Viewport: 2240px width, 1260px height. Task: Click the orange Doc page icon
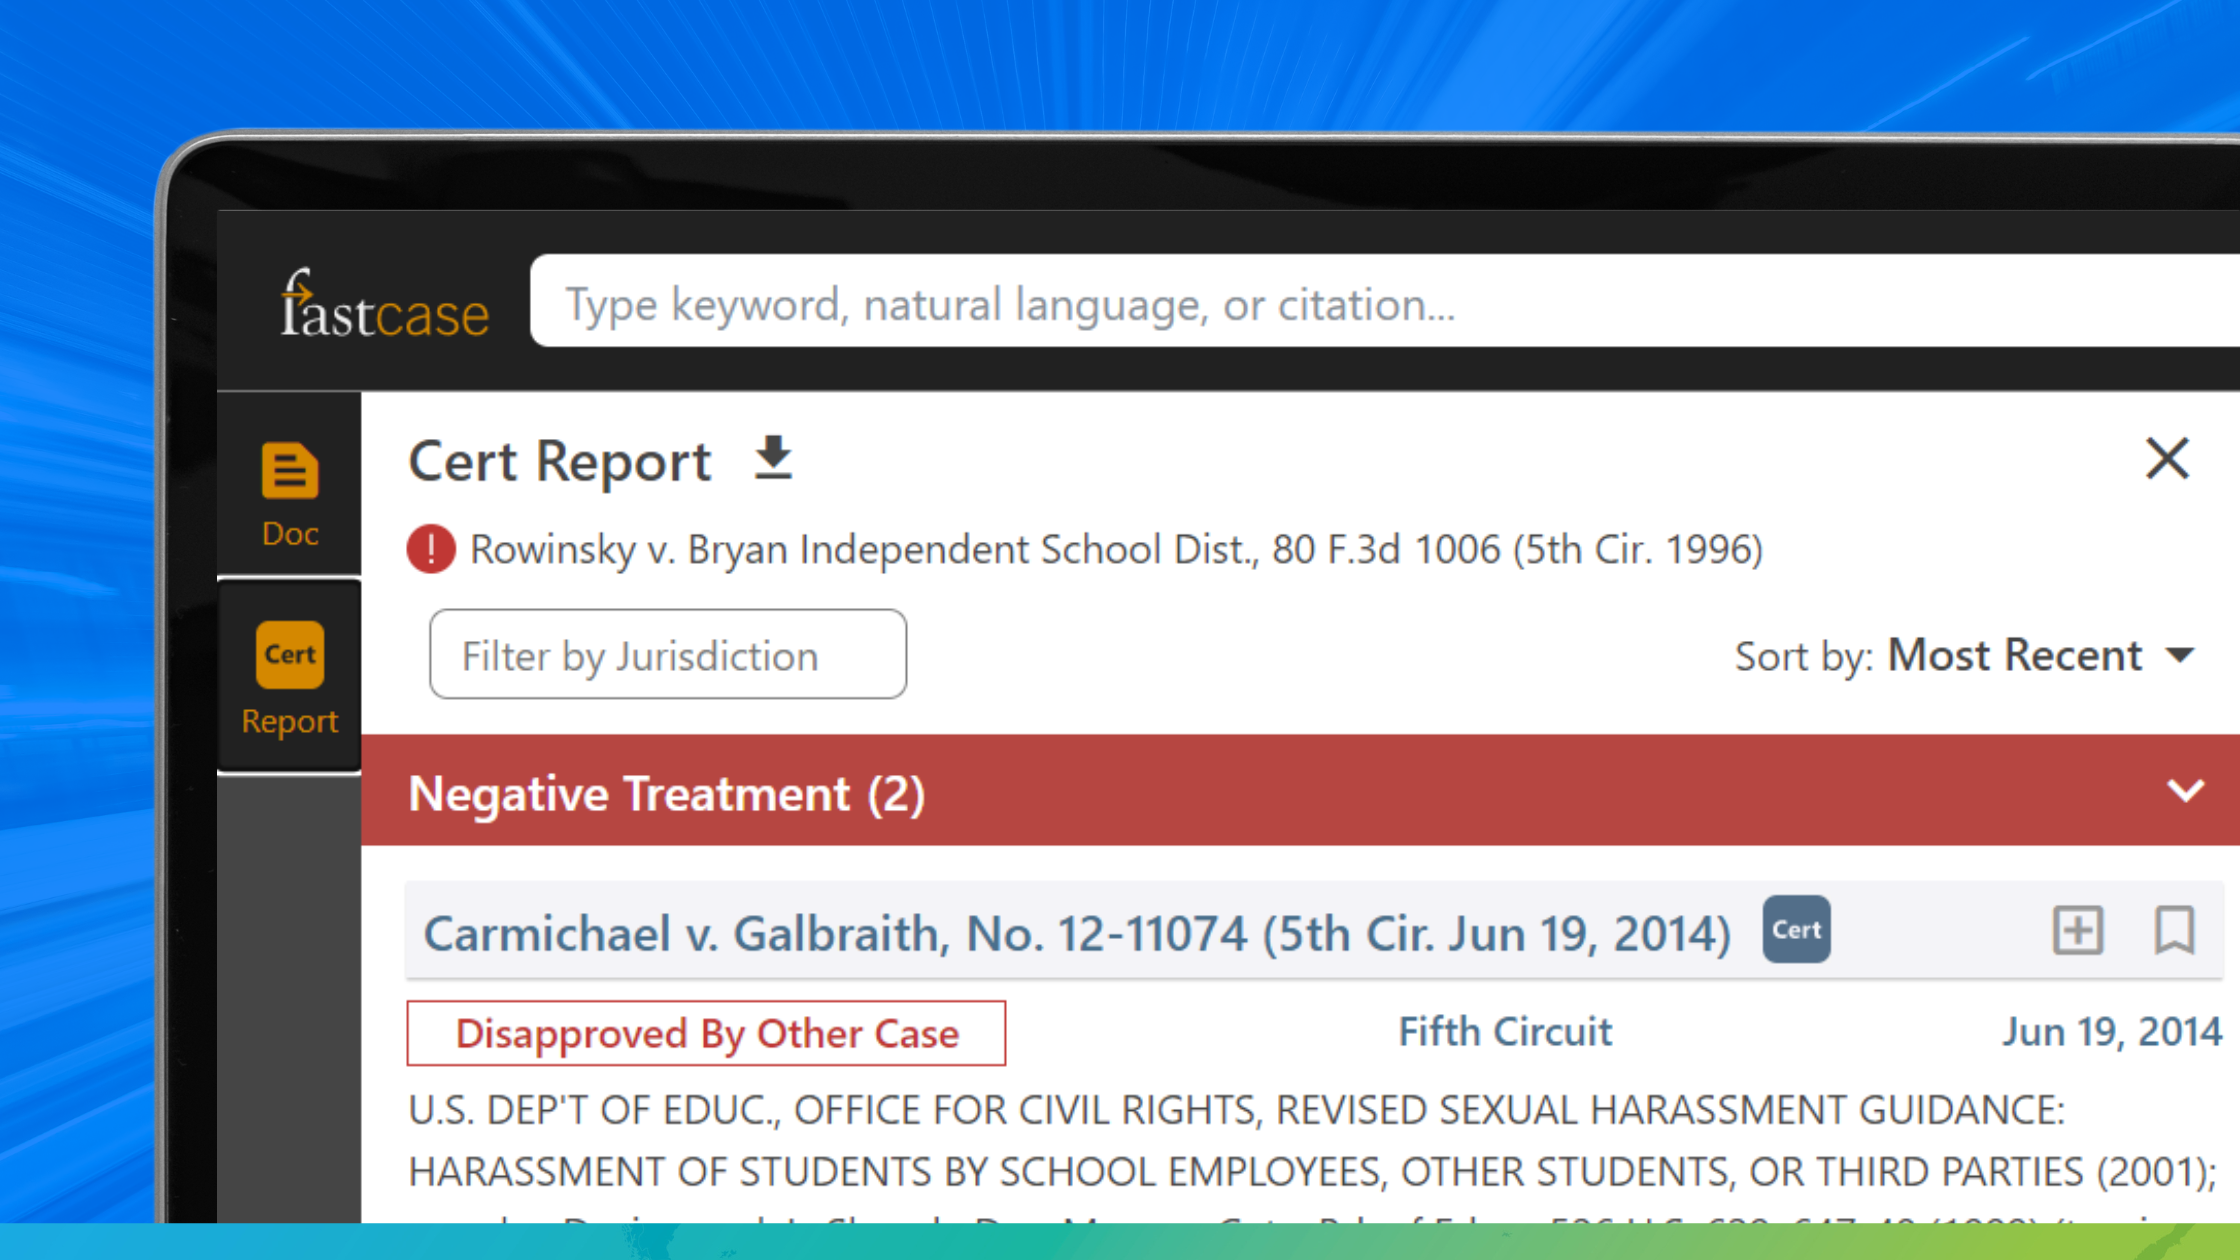pyautogui.click(x=290, y=469)
